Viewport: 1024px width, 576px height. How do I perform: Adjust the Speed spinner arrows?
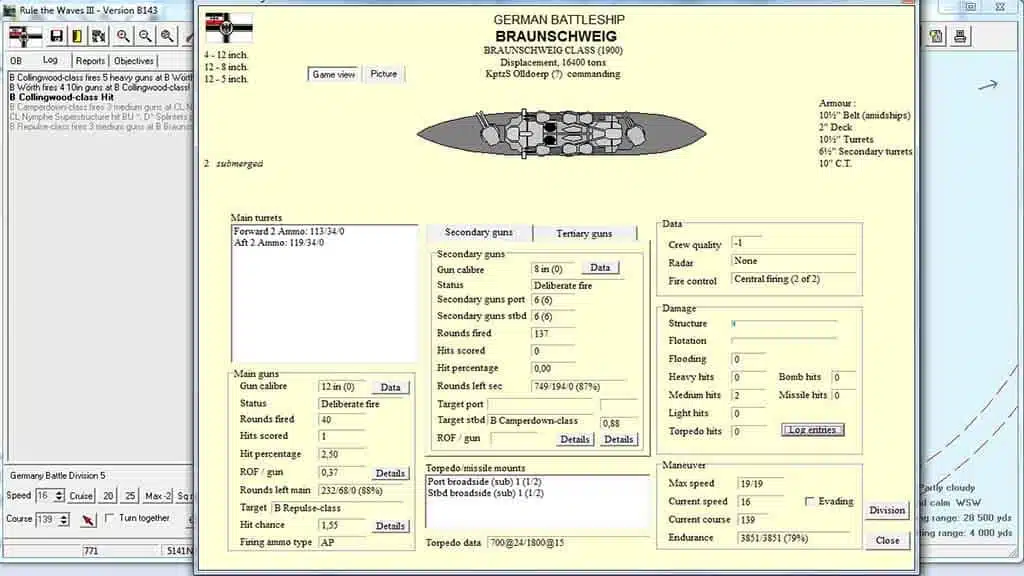coord(59,496)
